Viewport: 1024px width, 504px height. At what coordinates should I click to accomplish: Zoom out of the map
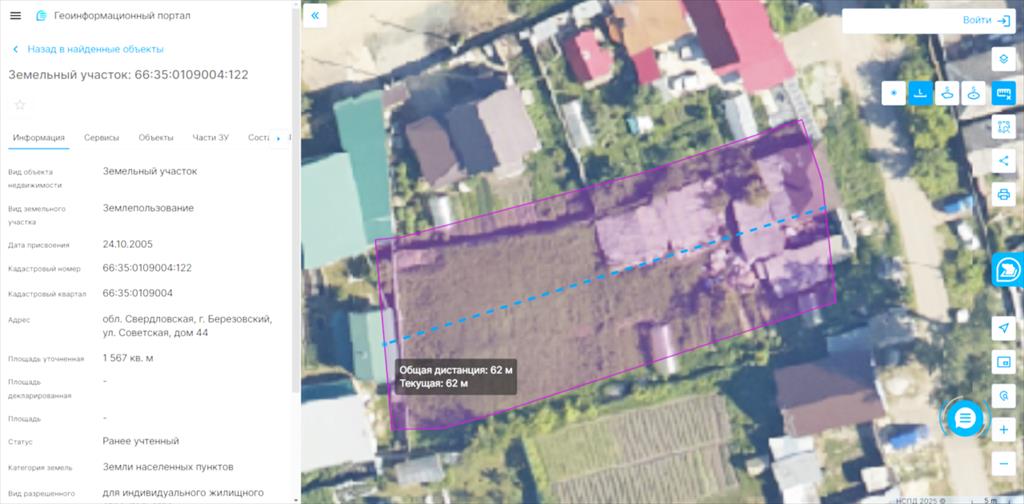point(1003,464)
